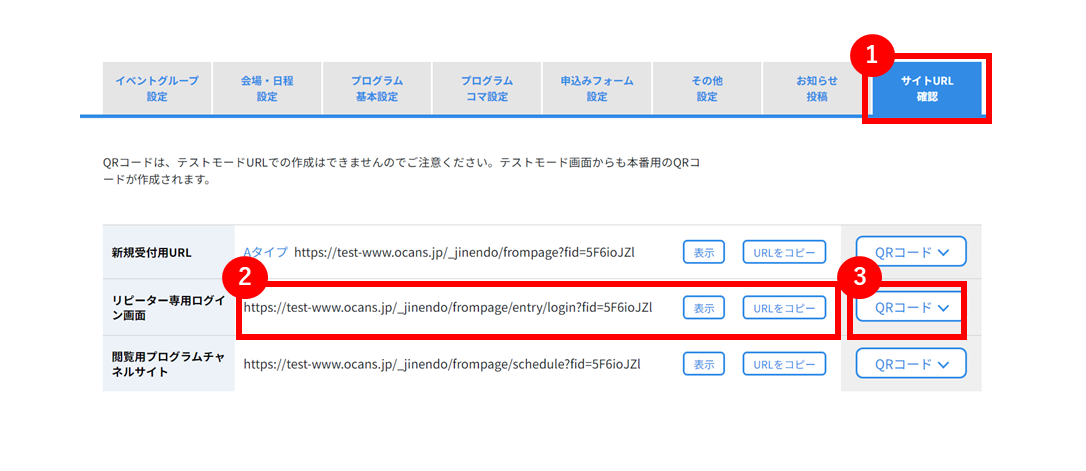Open the 申込みフォーム設定 tab
Image resolution: width=1086 pixels, height=471 pixels.
click(x=597, y=89)
